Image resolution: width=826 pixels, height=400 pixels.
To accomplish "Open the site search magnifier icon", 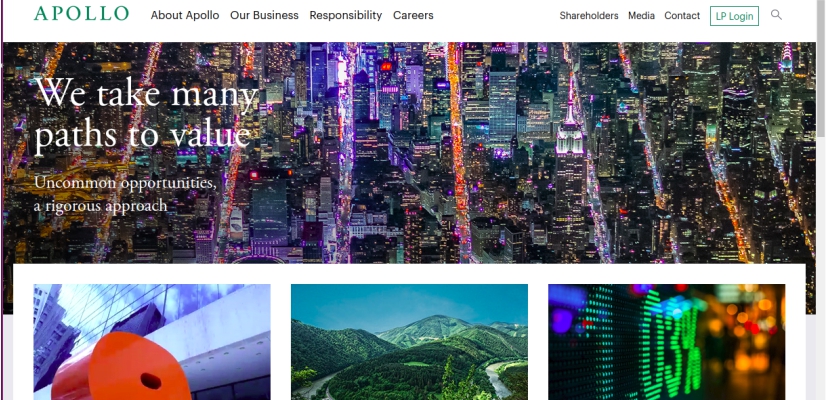I will [x=776, y=15].
